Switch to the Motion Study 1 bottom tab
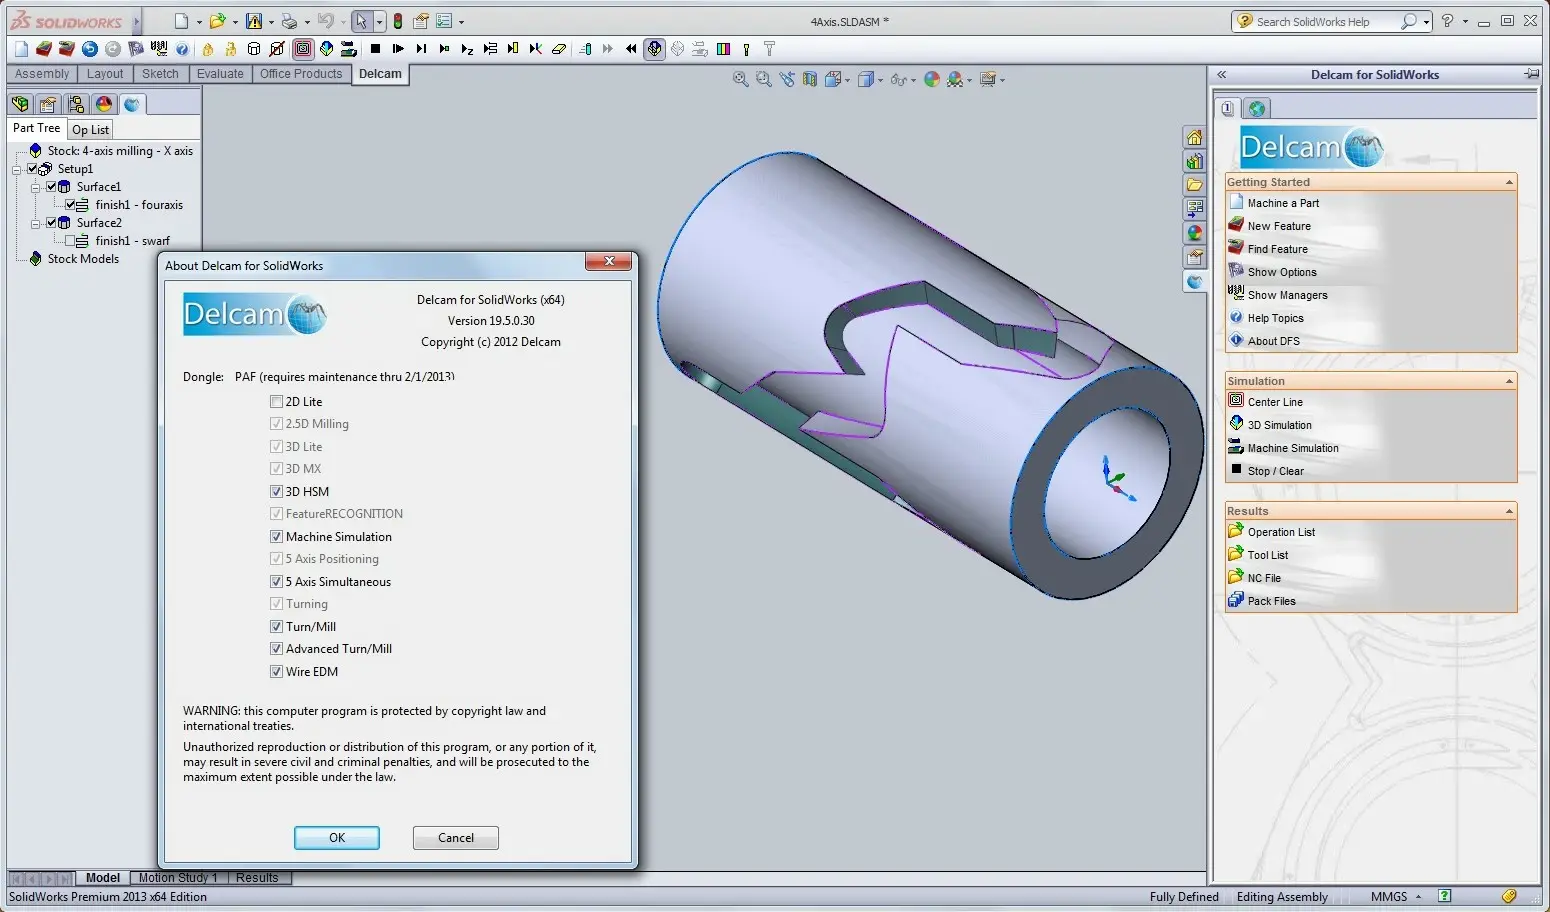This screenshot has height=912, width=1550. 178,878
